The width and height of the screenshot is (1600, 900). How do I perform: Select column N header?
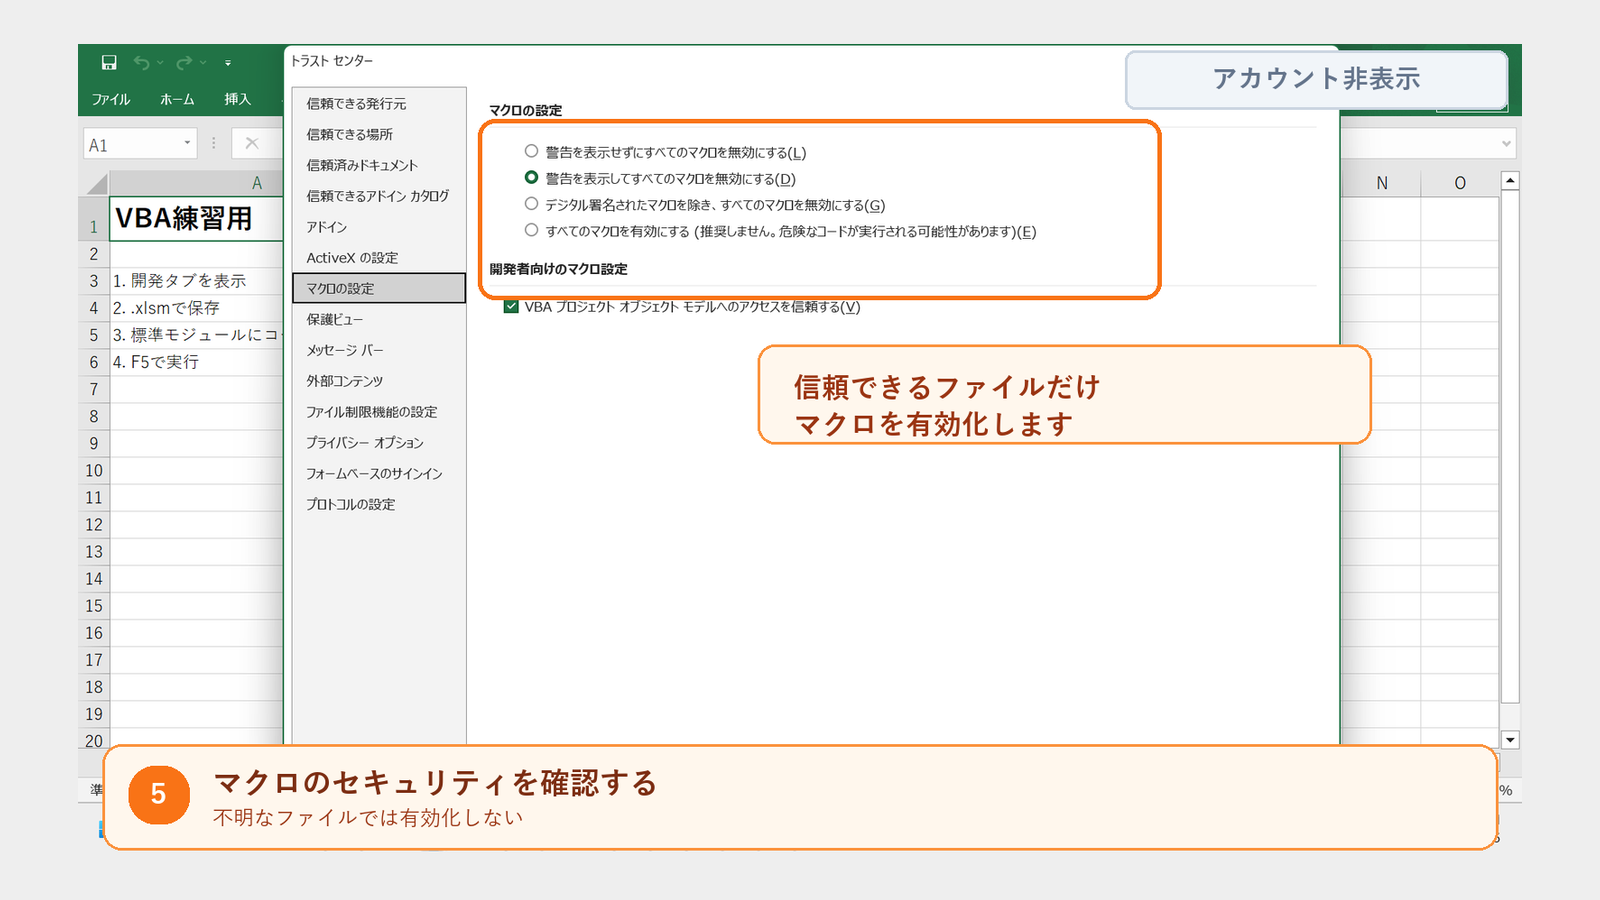[x=1381, y=183]
